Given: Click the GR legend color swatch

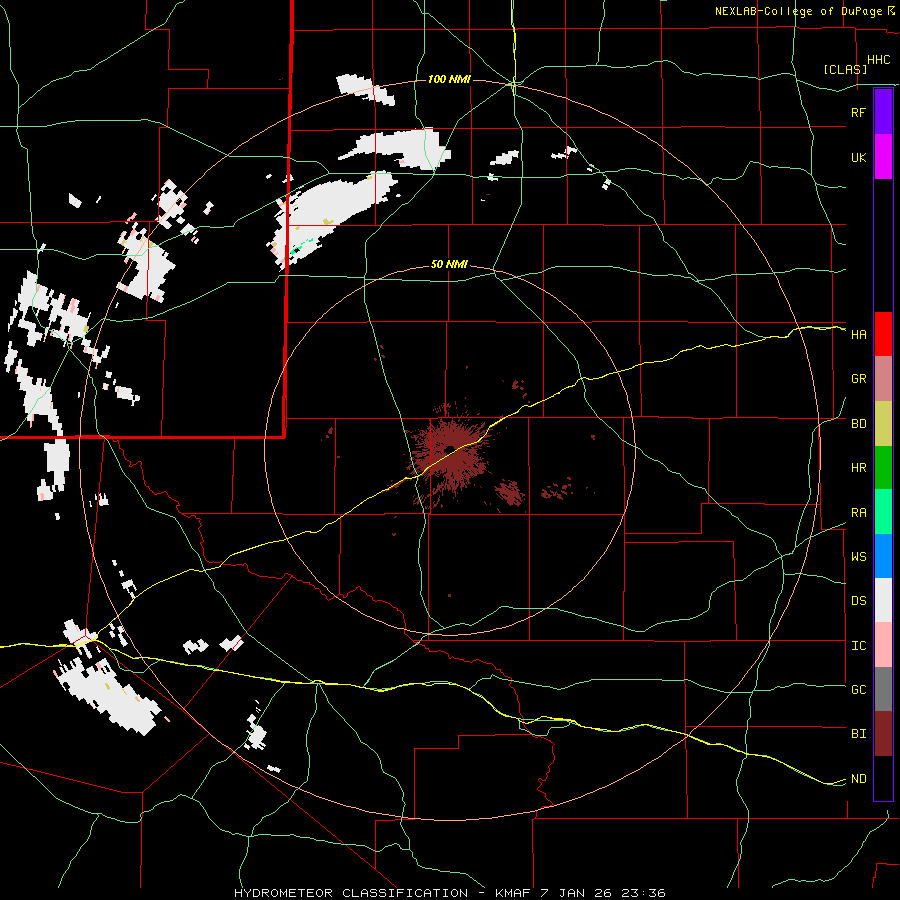Looking at the screenshot, I should pos(883,378).
